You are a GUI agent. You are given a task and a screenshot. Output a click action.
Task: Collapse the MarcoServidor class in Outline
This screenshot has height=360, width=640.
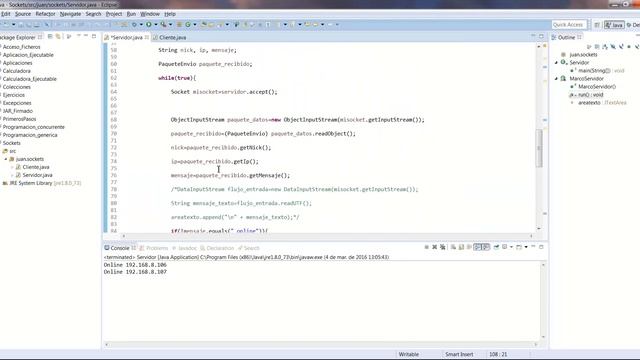point(556,78)
